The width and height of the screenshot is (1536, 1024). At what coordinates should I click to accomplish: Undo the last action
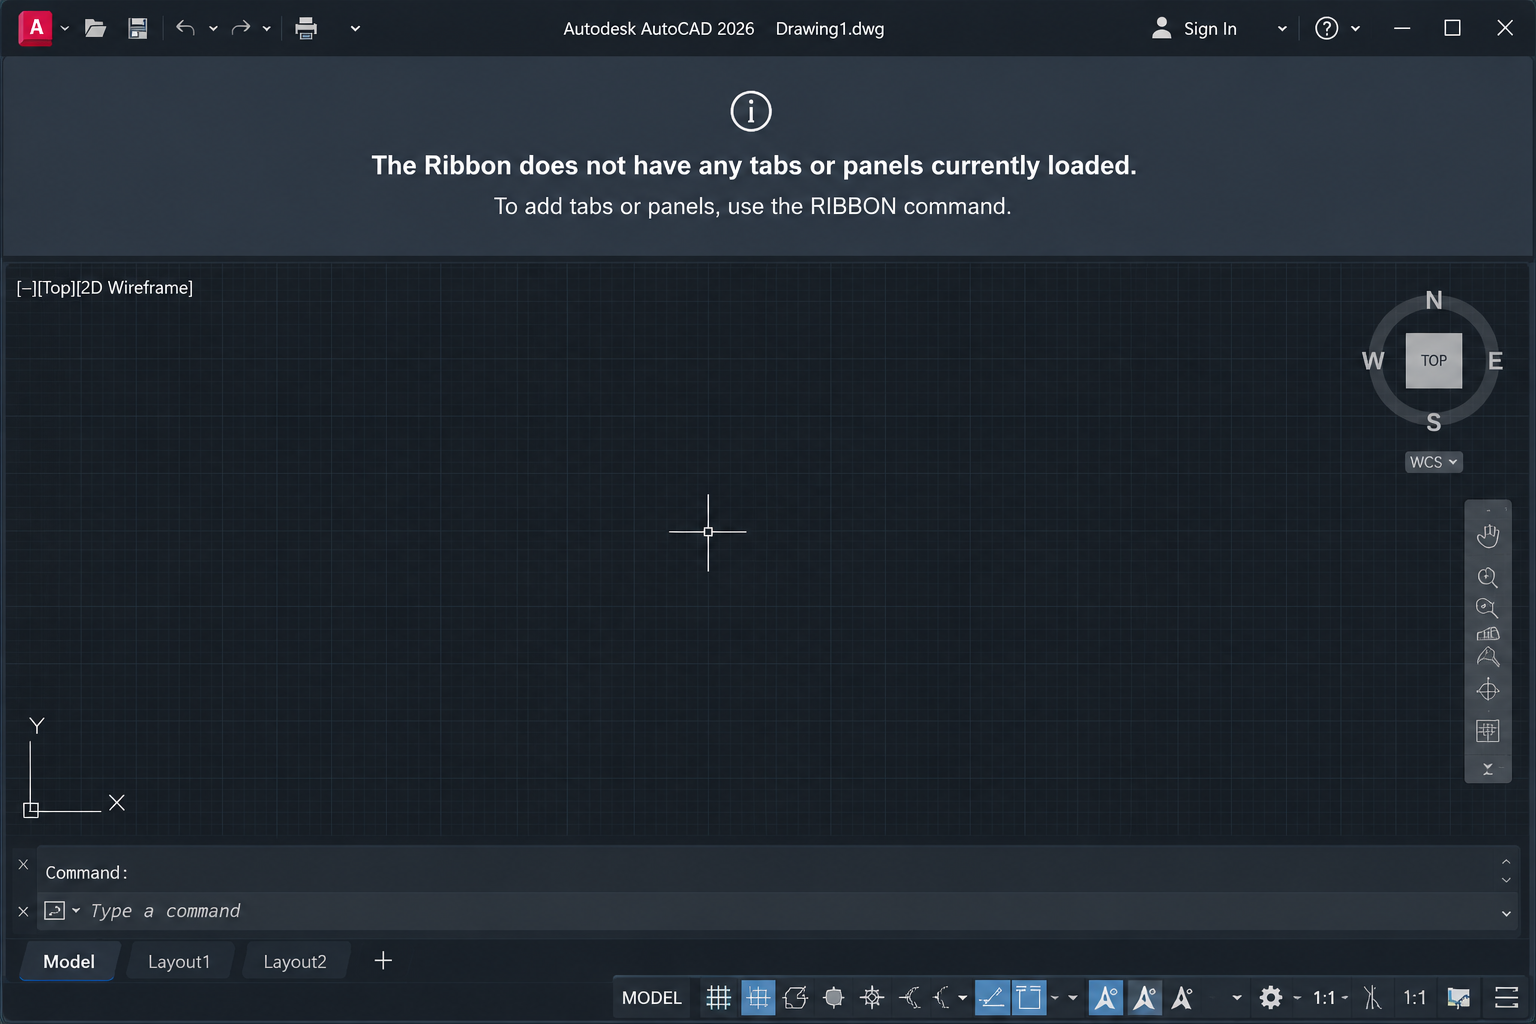[x=185, y=28]
